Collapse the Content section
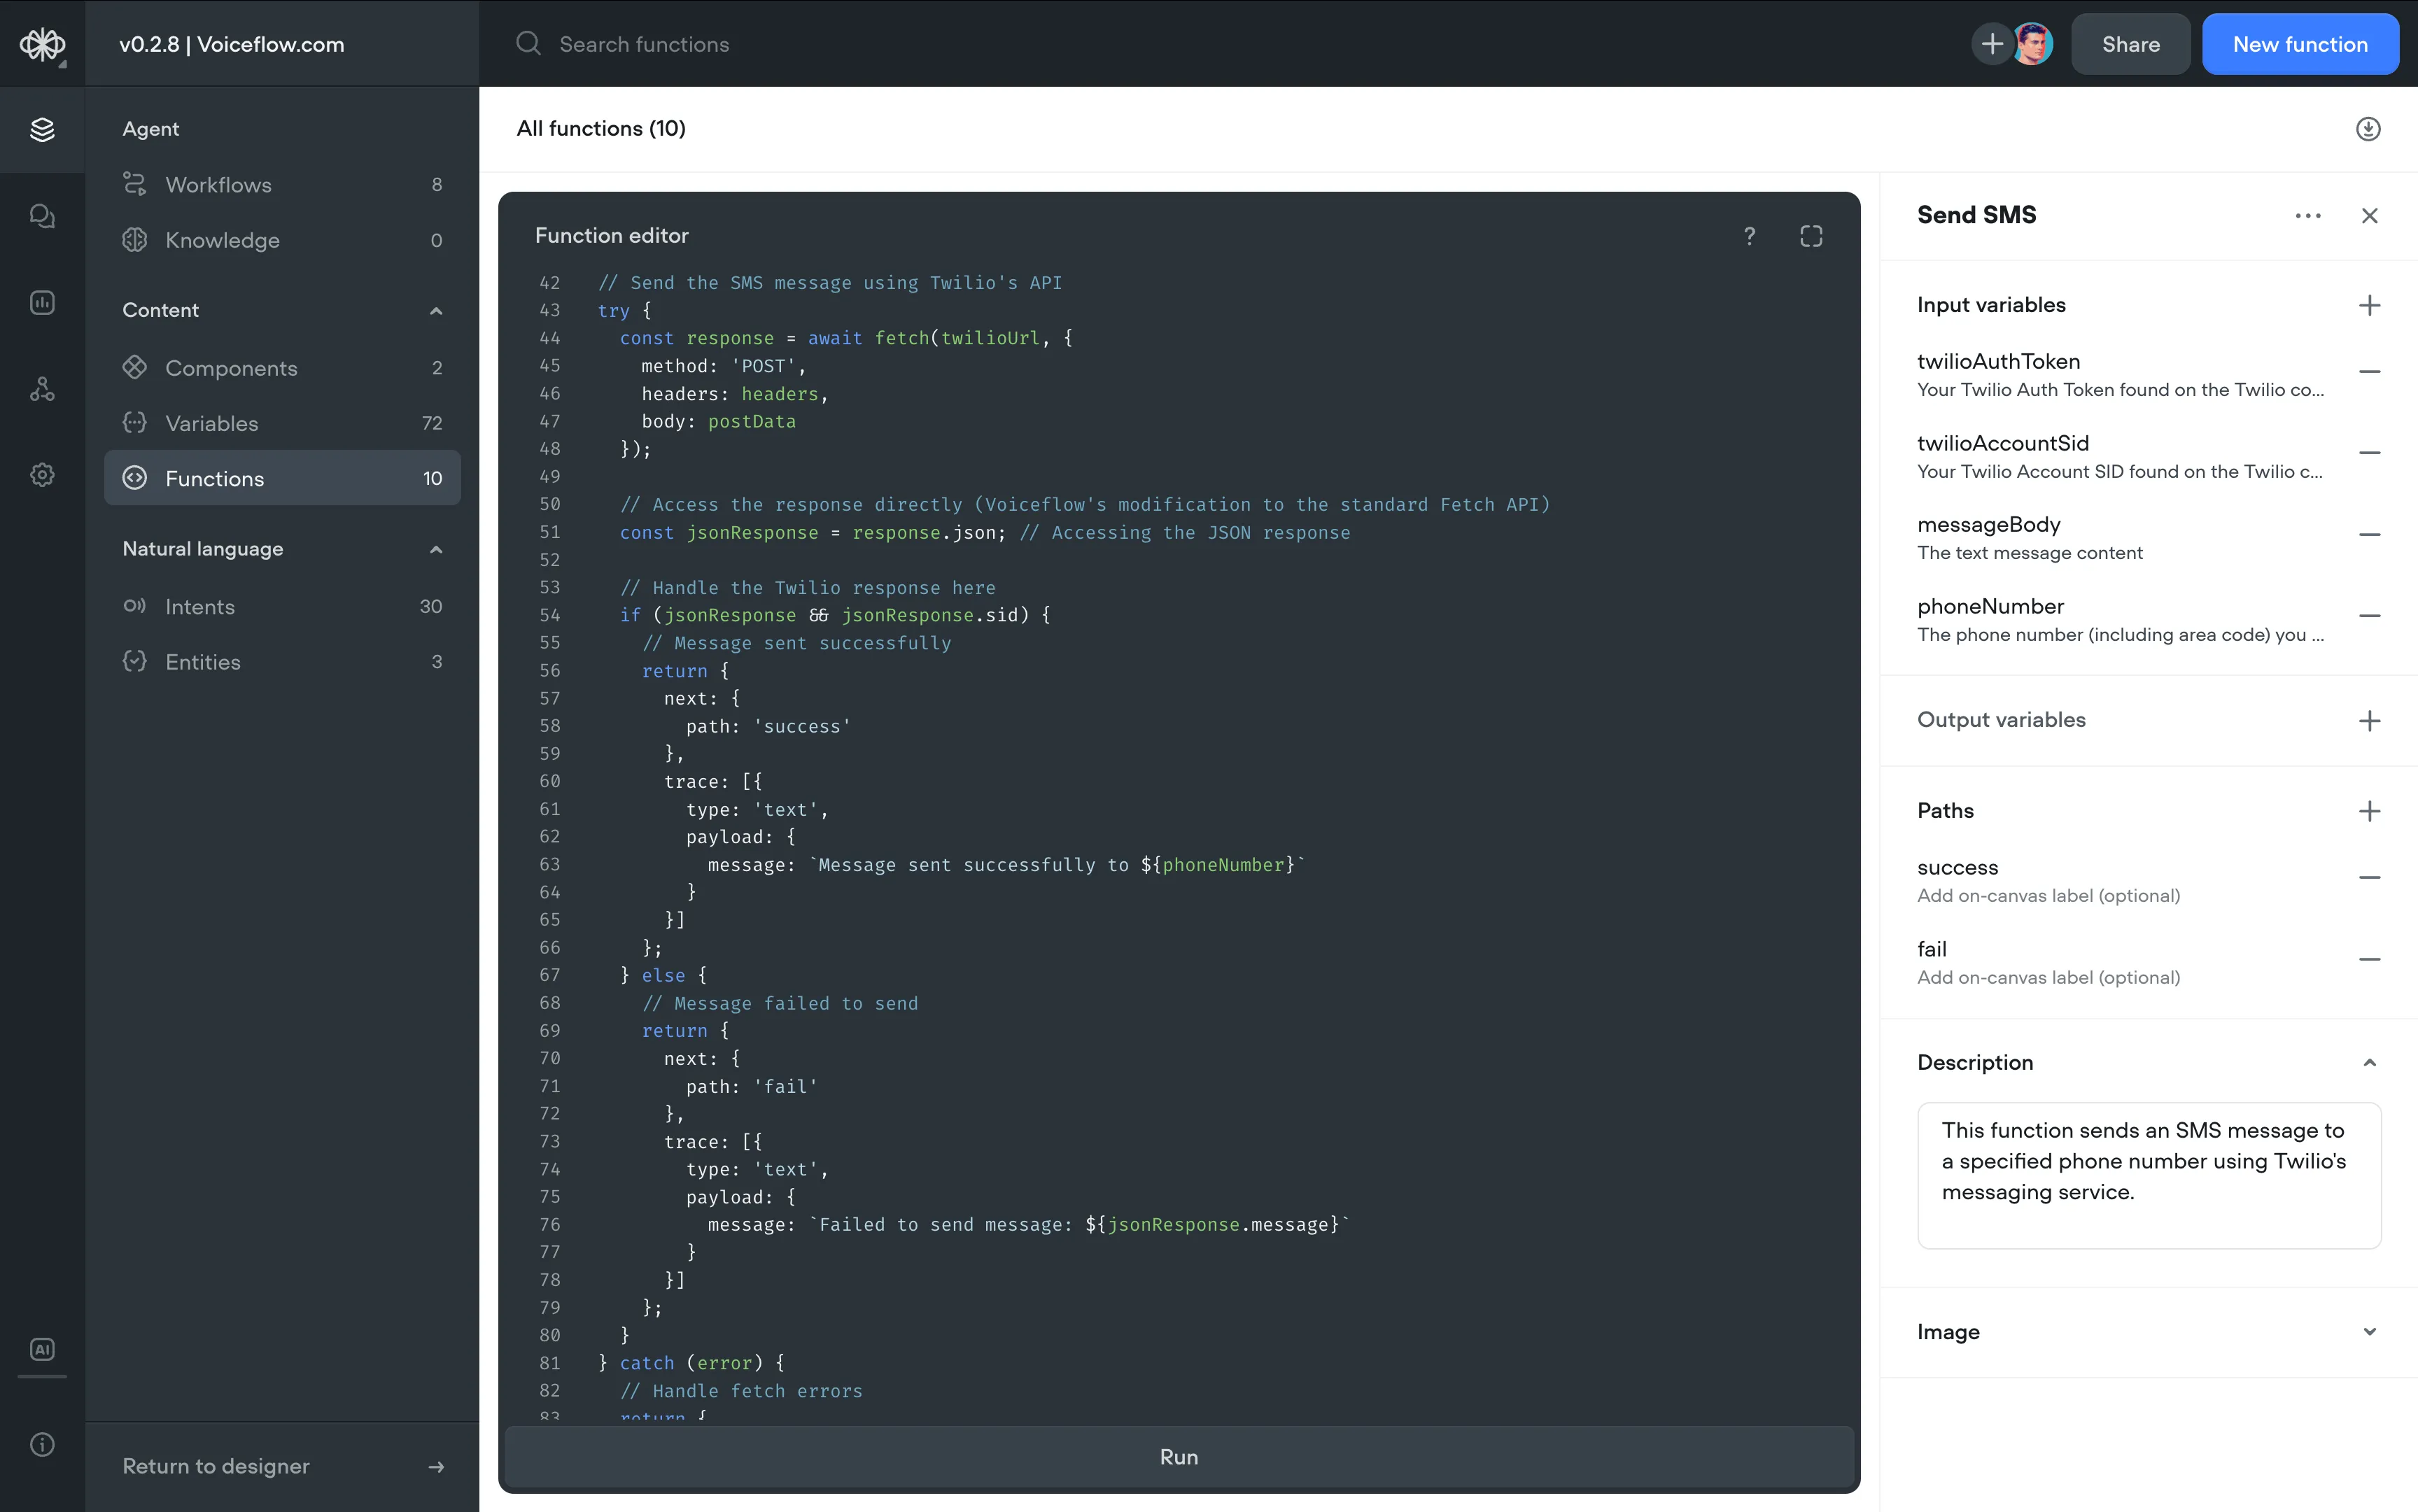This screenshot has height=1512, width=2418. 436,311
